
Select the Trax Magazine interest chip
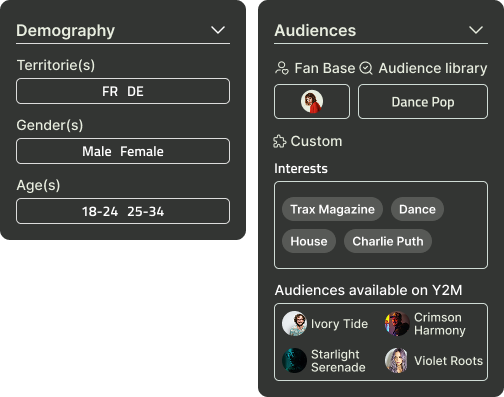coord(332,209)
